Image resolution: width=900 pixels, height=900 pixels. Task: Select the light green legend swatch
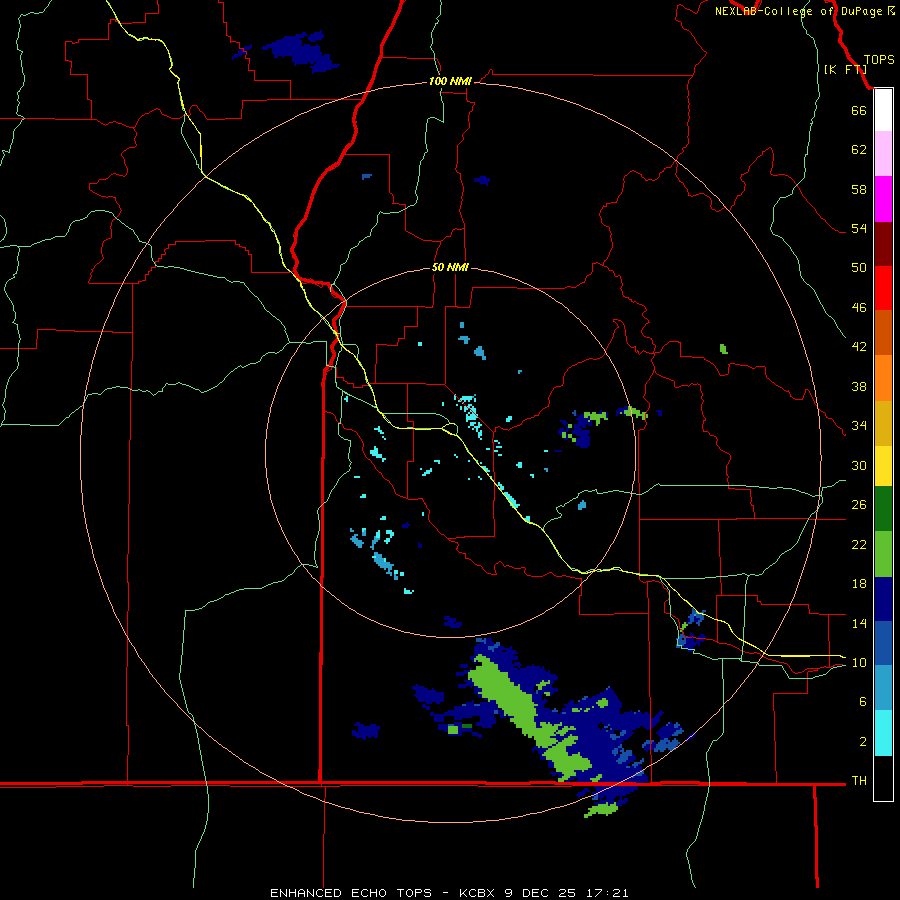pyautogui.click(x=883, y=554)
